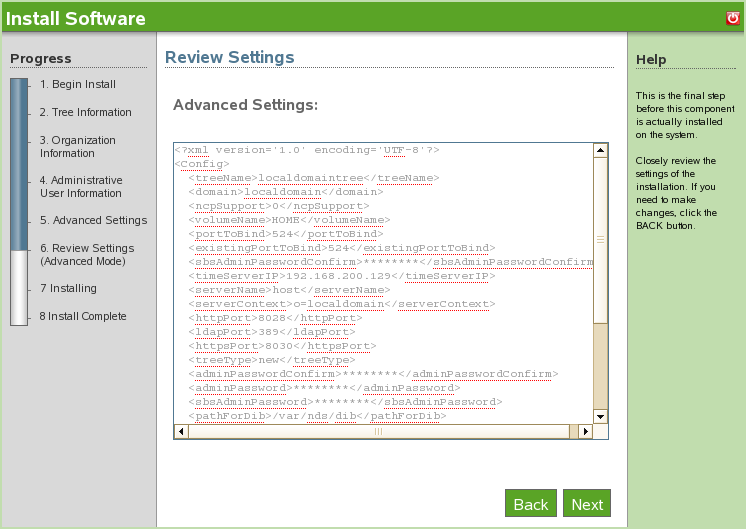Click the vertical scrollbar thumb

[x=600, y=240]
